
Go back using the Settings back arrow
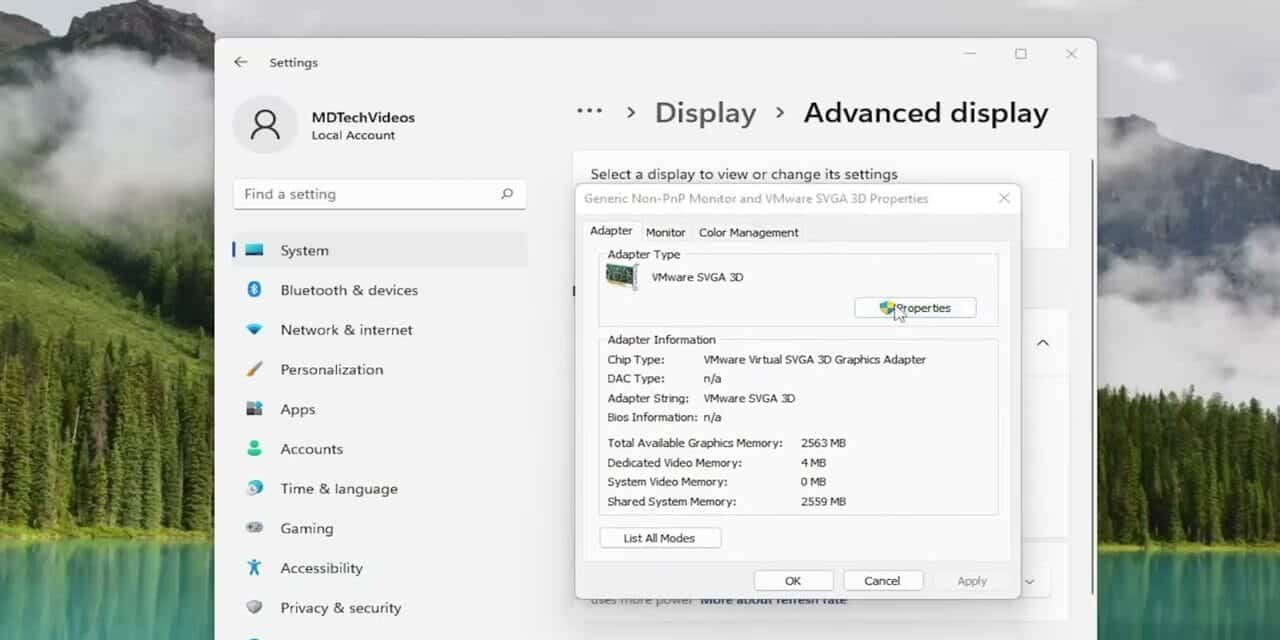(240, 62)
